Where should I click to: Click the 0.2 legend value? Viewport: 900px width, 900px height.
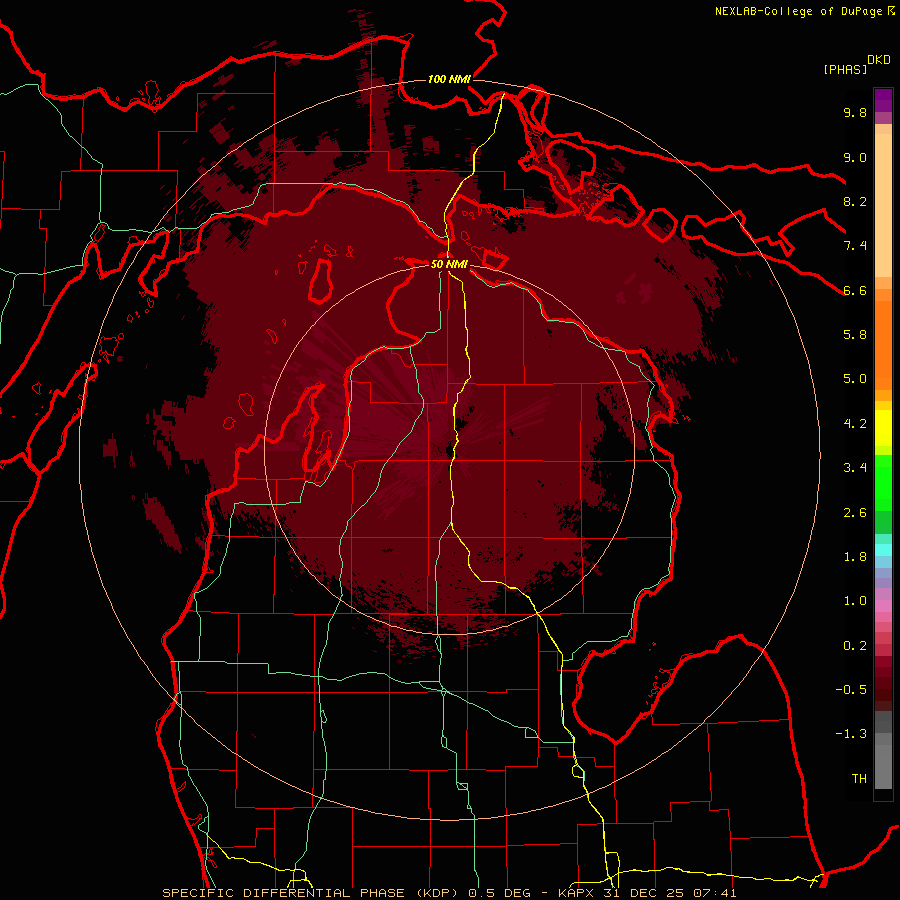pos(855,645)
